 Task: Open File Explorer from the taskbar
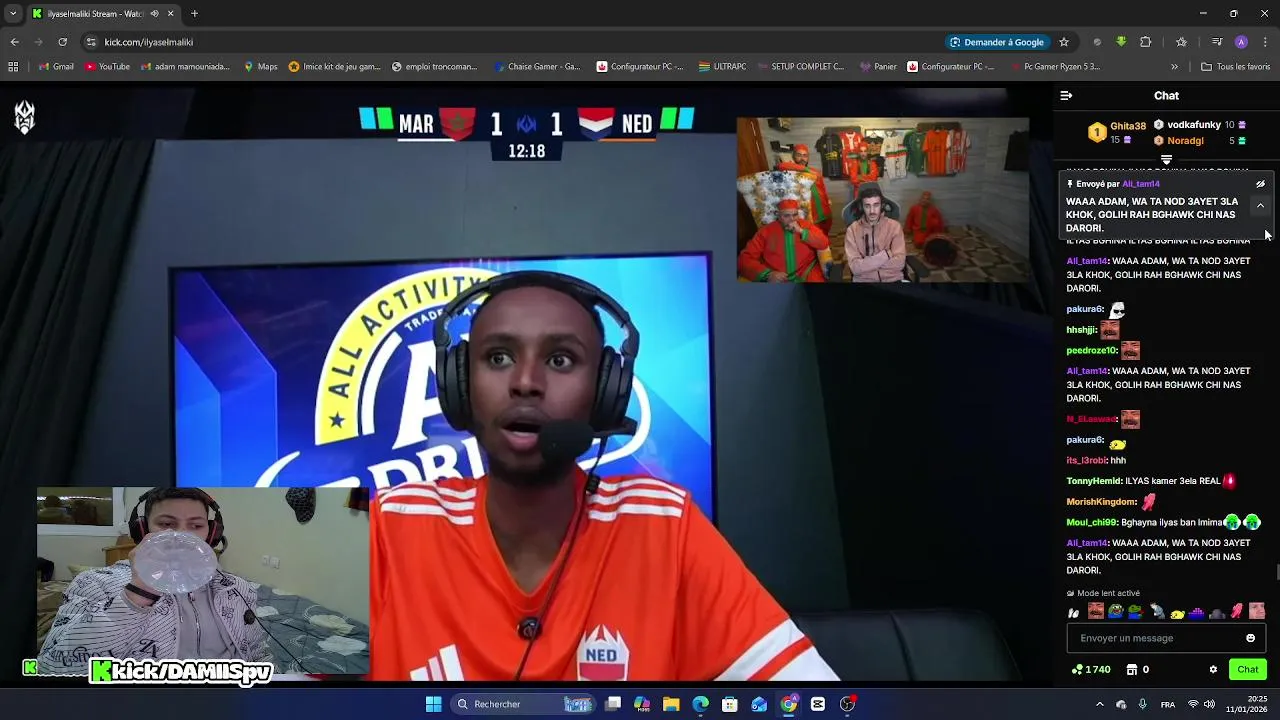point(671,704)
